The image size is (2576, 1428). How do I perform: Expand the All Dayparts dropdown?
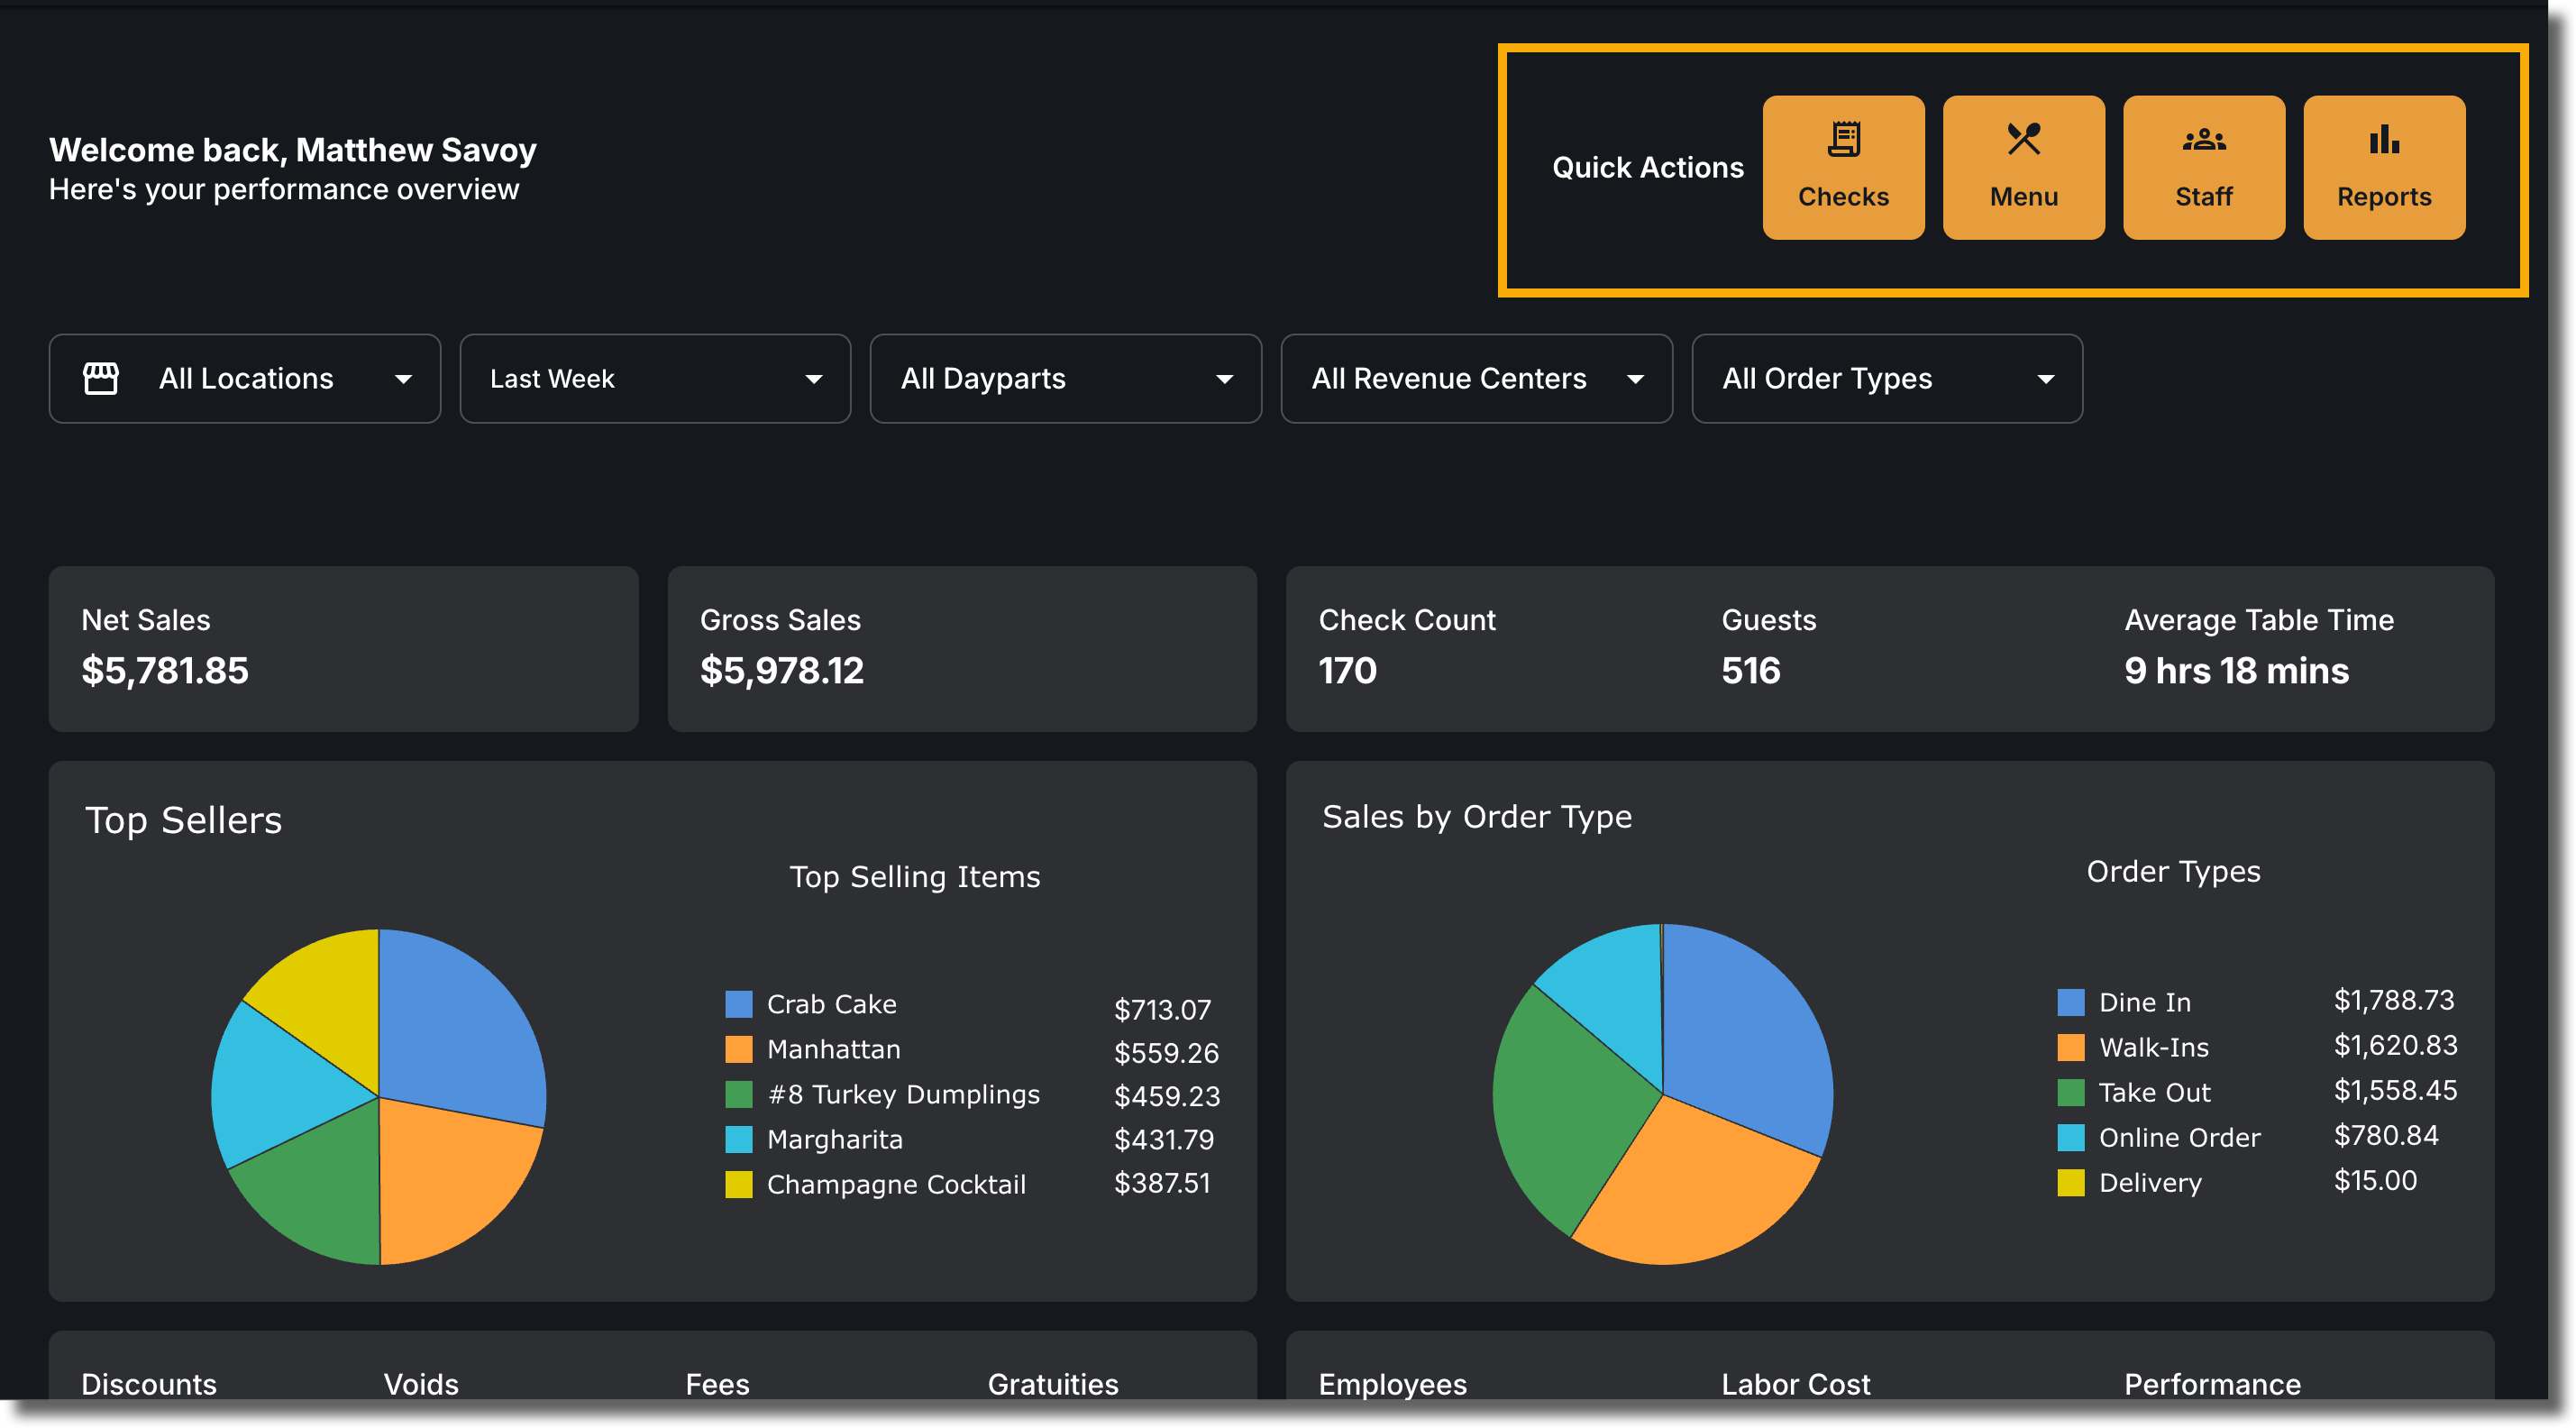coord(1065,378)
